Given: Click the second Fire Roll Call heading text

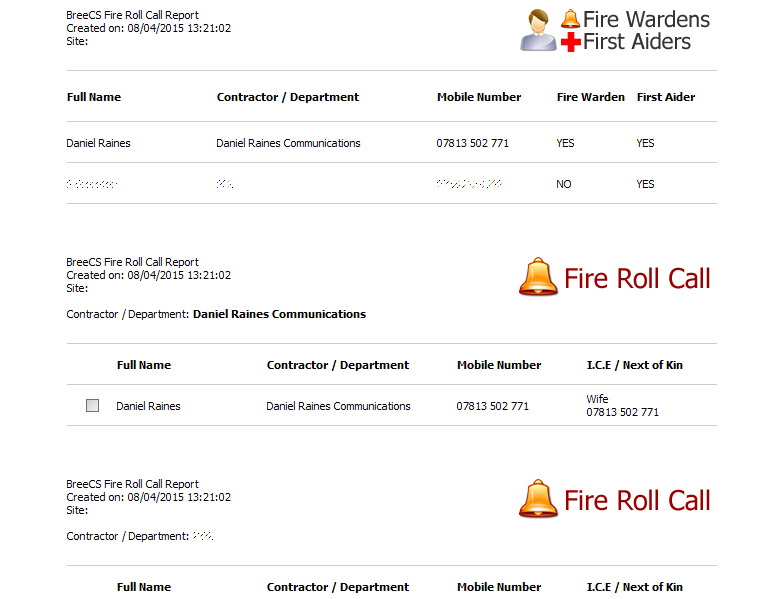Looking at the screenshot, I should click(x=637, y=500).
